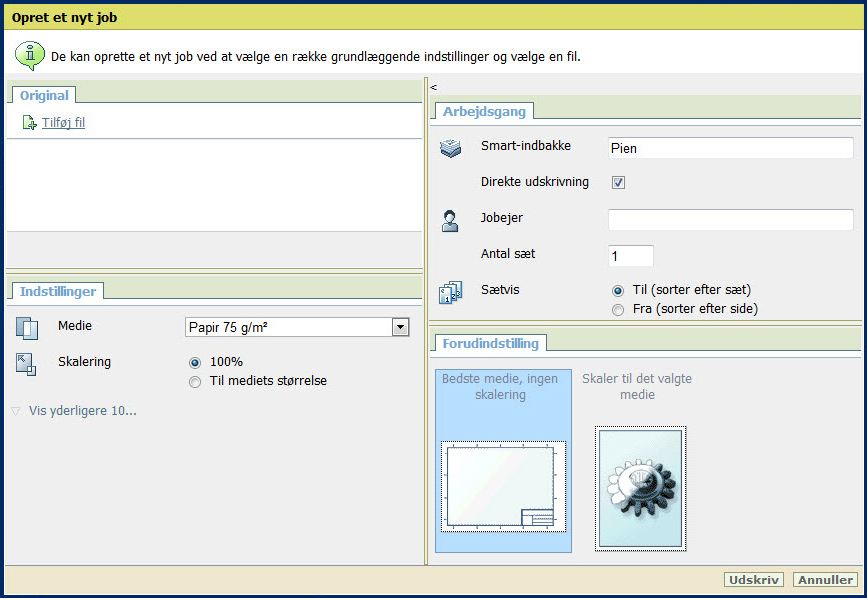Toggle the Direkte udskrivning checkbox

tap(618, 182)
